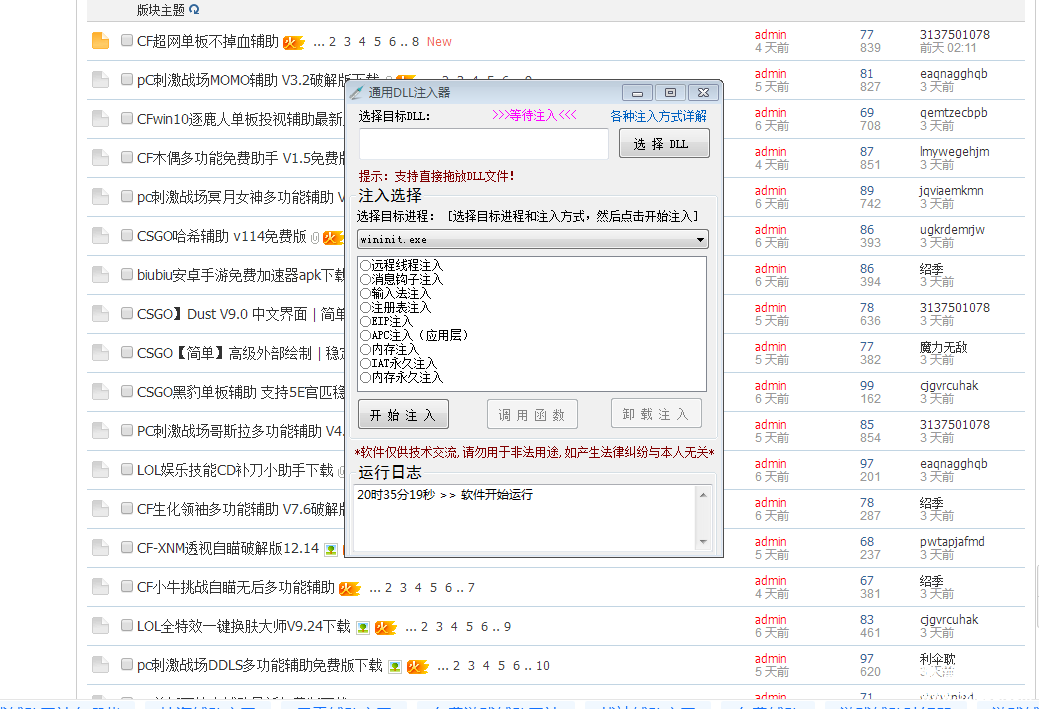Image resolution: width=1039 pixels, height=709 pixels.
Task: Open 各种注入方式详解 link
Action: coord(658,117)
